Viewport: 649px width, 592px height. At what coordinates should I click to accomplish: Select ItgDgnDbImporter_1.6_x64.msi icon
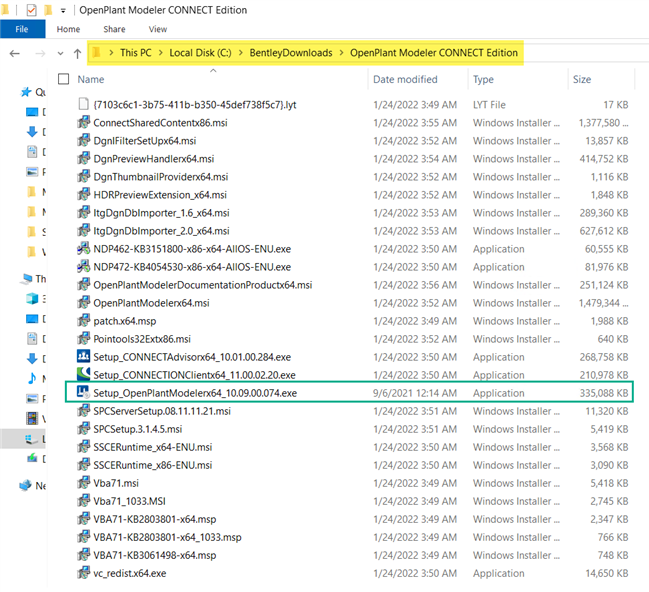[x=84, y=212]
